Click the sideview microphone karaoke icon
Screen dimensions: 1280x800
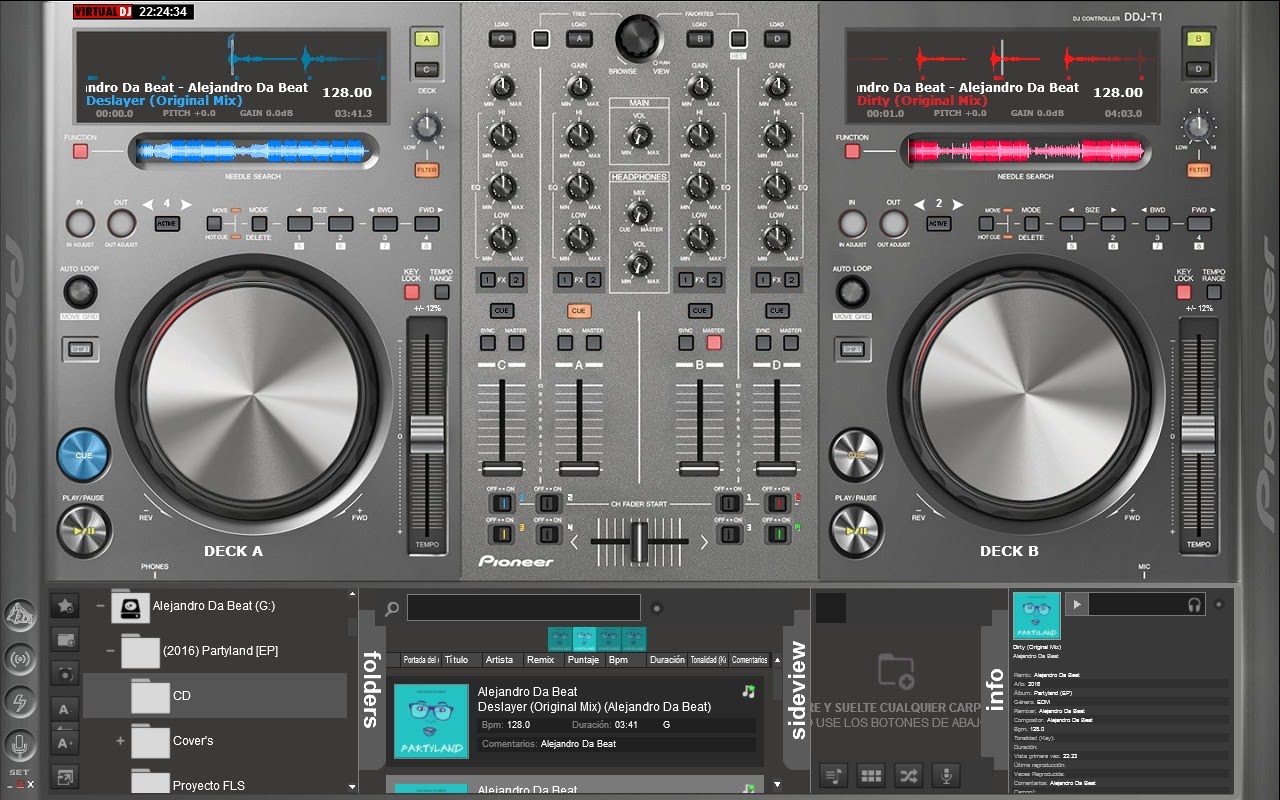point(945,775)
